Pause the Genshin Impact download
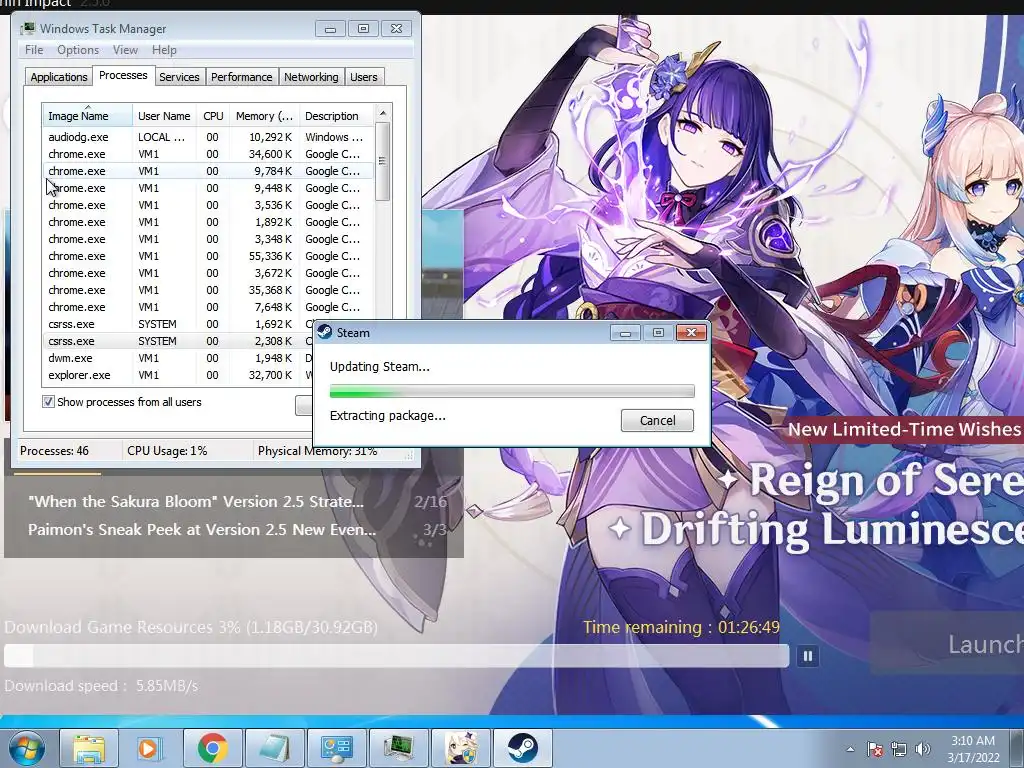 click(x=807, y=656)
